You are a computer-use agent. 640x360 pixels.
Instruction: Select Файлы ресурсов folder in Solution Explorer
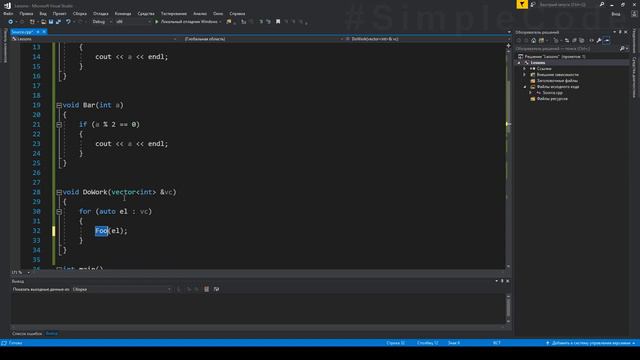[552, 99]
